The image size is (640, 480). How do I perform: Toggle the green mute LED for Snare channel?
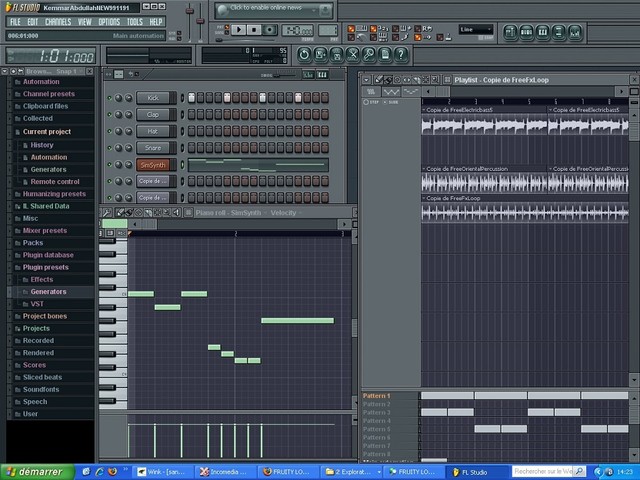(110, 148)
